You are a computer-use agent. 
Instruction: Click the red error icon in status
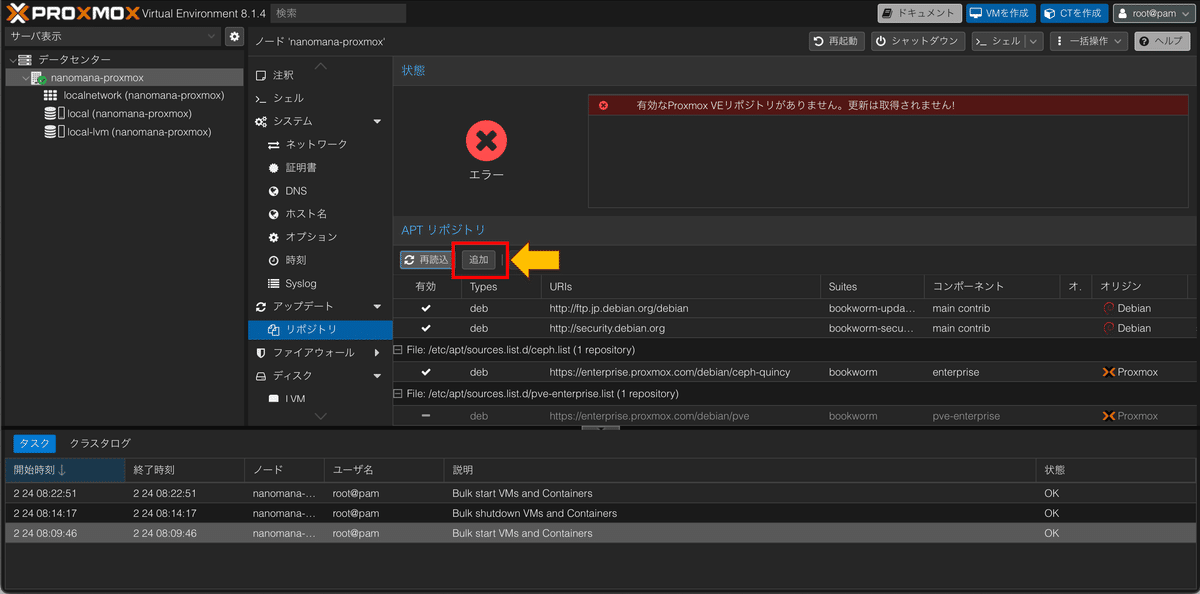pos(486,141)
